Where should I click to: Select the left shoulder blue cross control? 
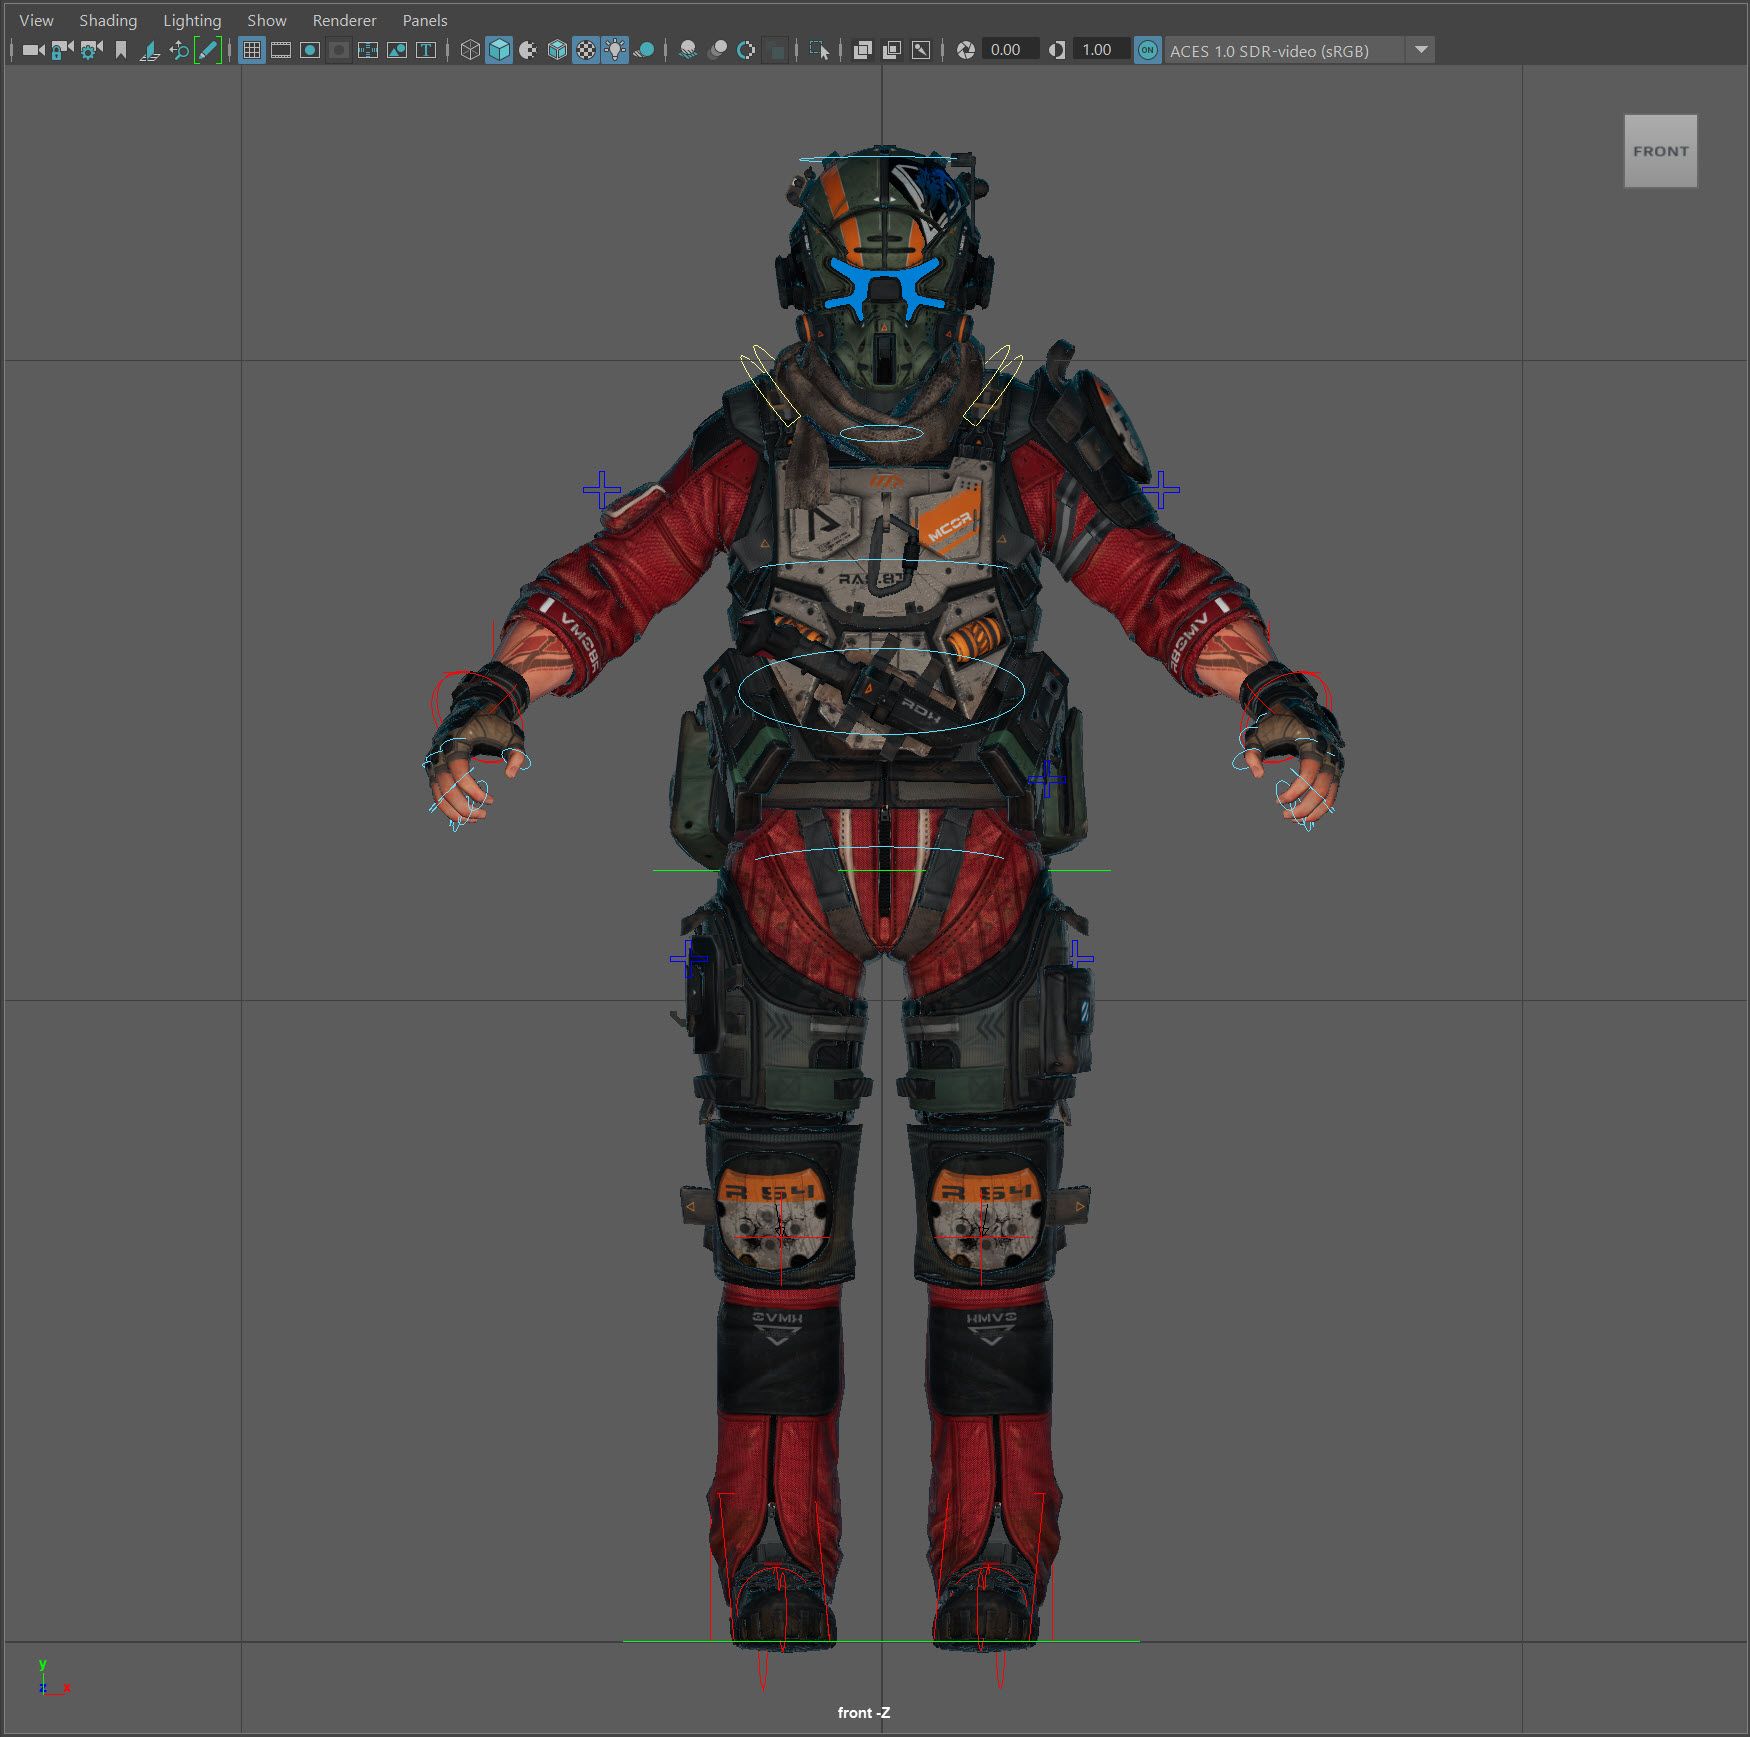click(x=601, y=490)
